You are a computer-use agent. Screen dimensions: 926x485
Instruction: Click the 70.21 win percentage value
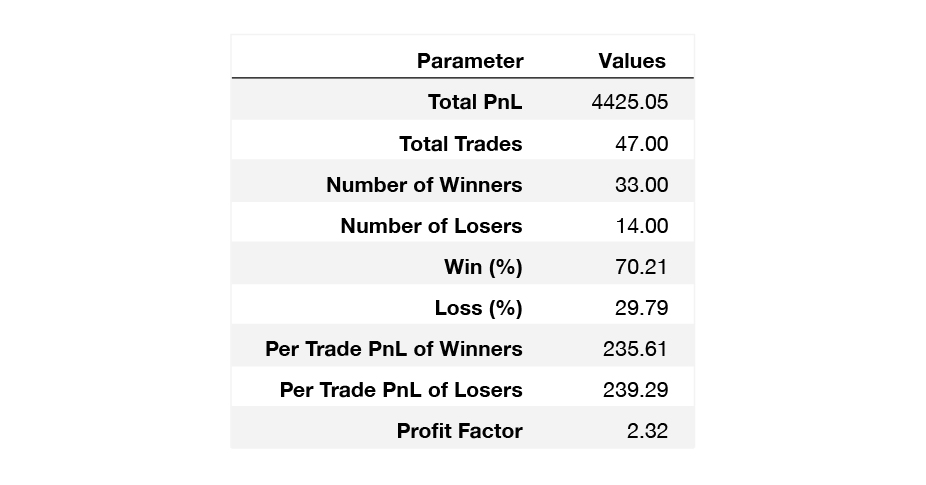click(x=641, y=266)
